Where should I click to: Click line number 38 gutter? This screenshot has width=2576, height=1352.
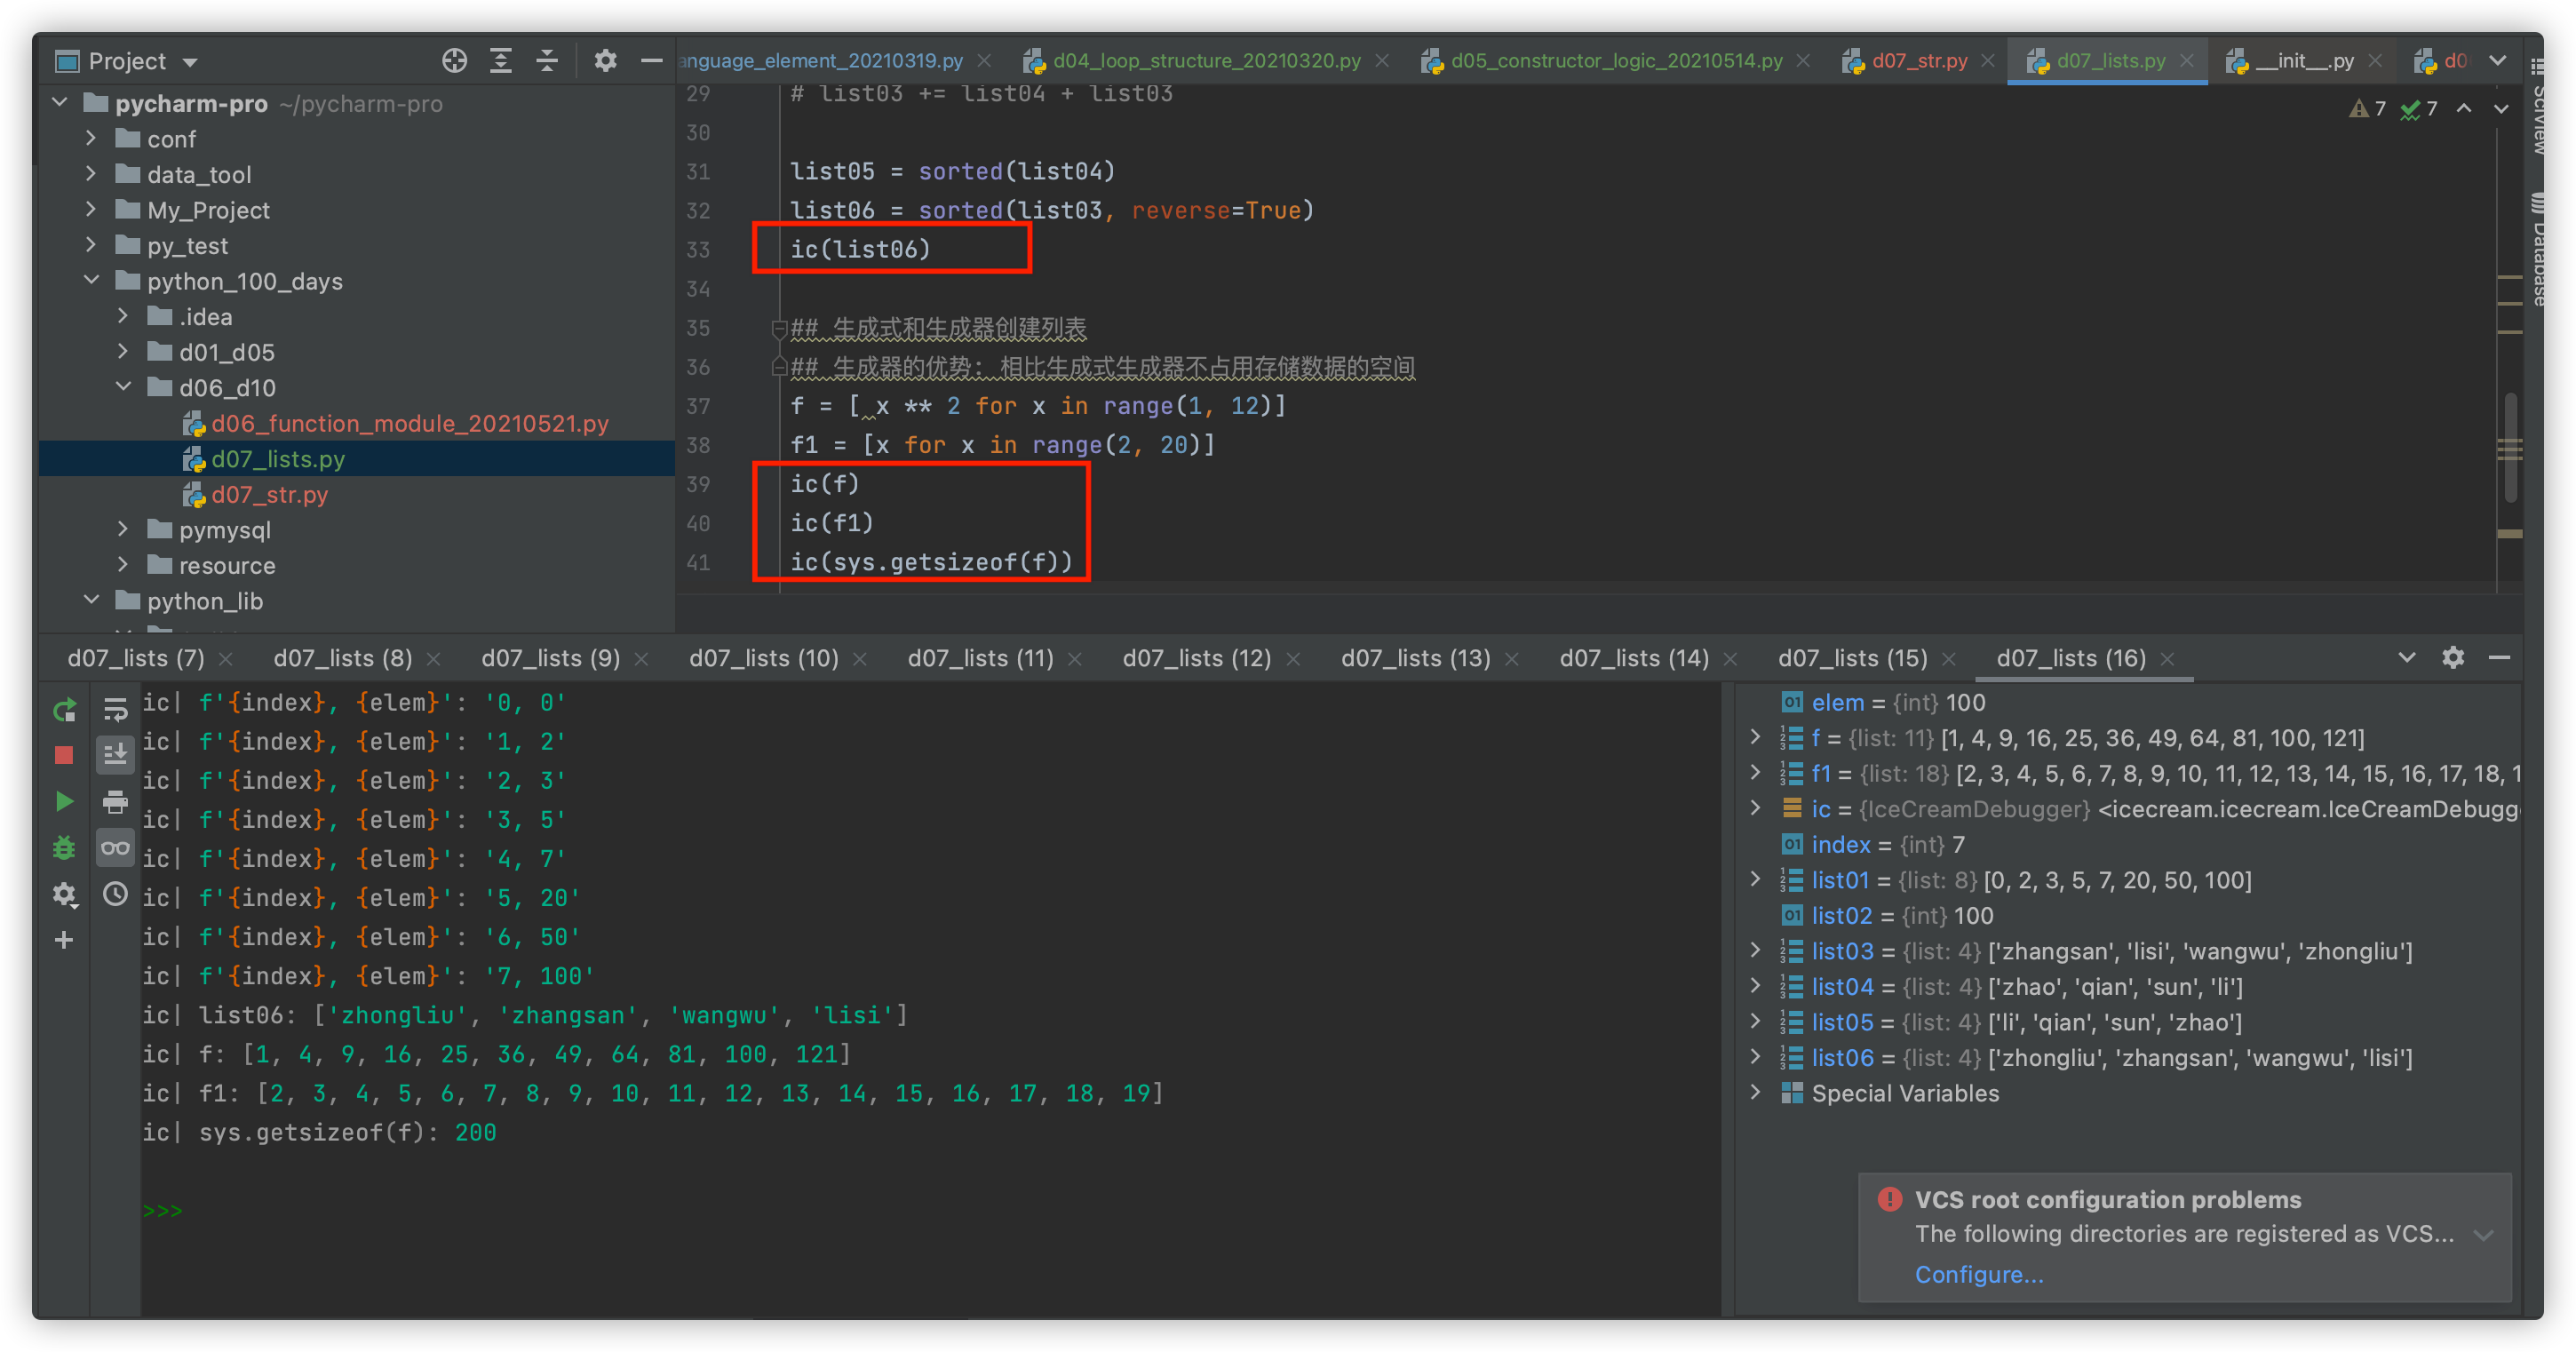coord(698,444)
